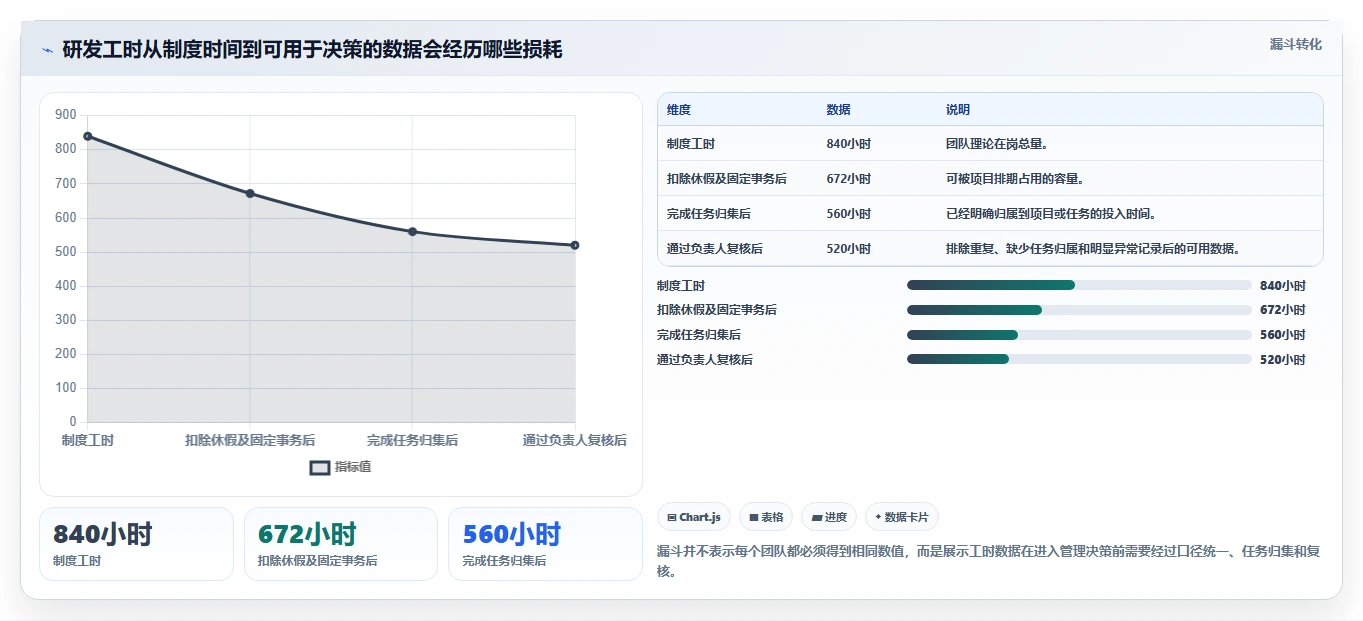Click the 完成任务归集后 progress bar

(x=1079, y=335)
